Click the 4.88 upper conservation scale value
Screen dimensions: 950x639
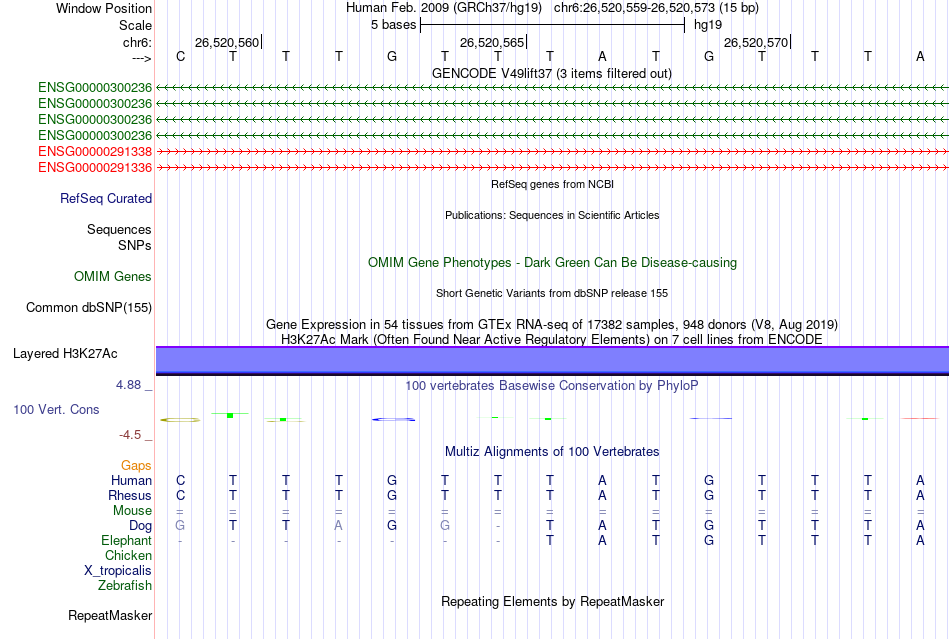pyautogui.click(x=128, y=385)
